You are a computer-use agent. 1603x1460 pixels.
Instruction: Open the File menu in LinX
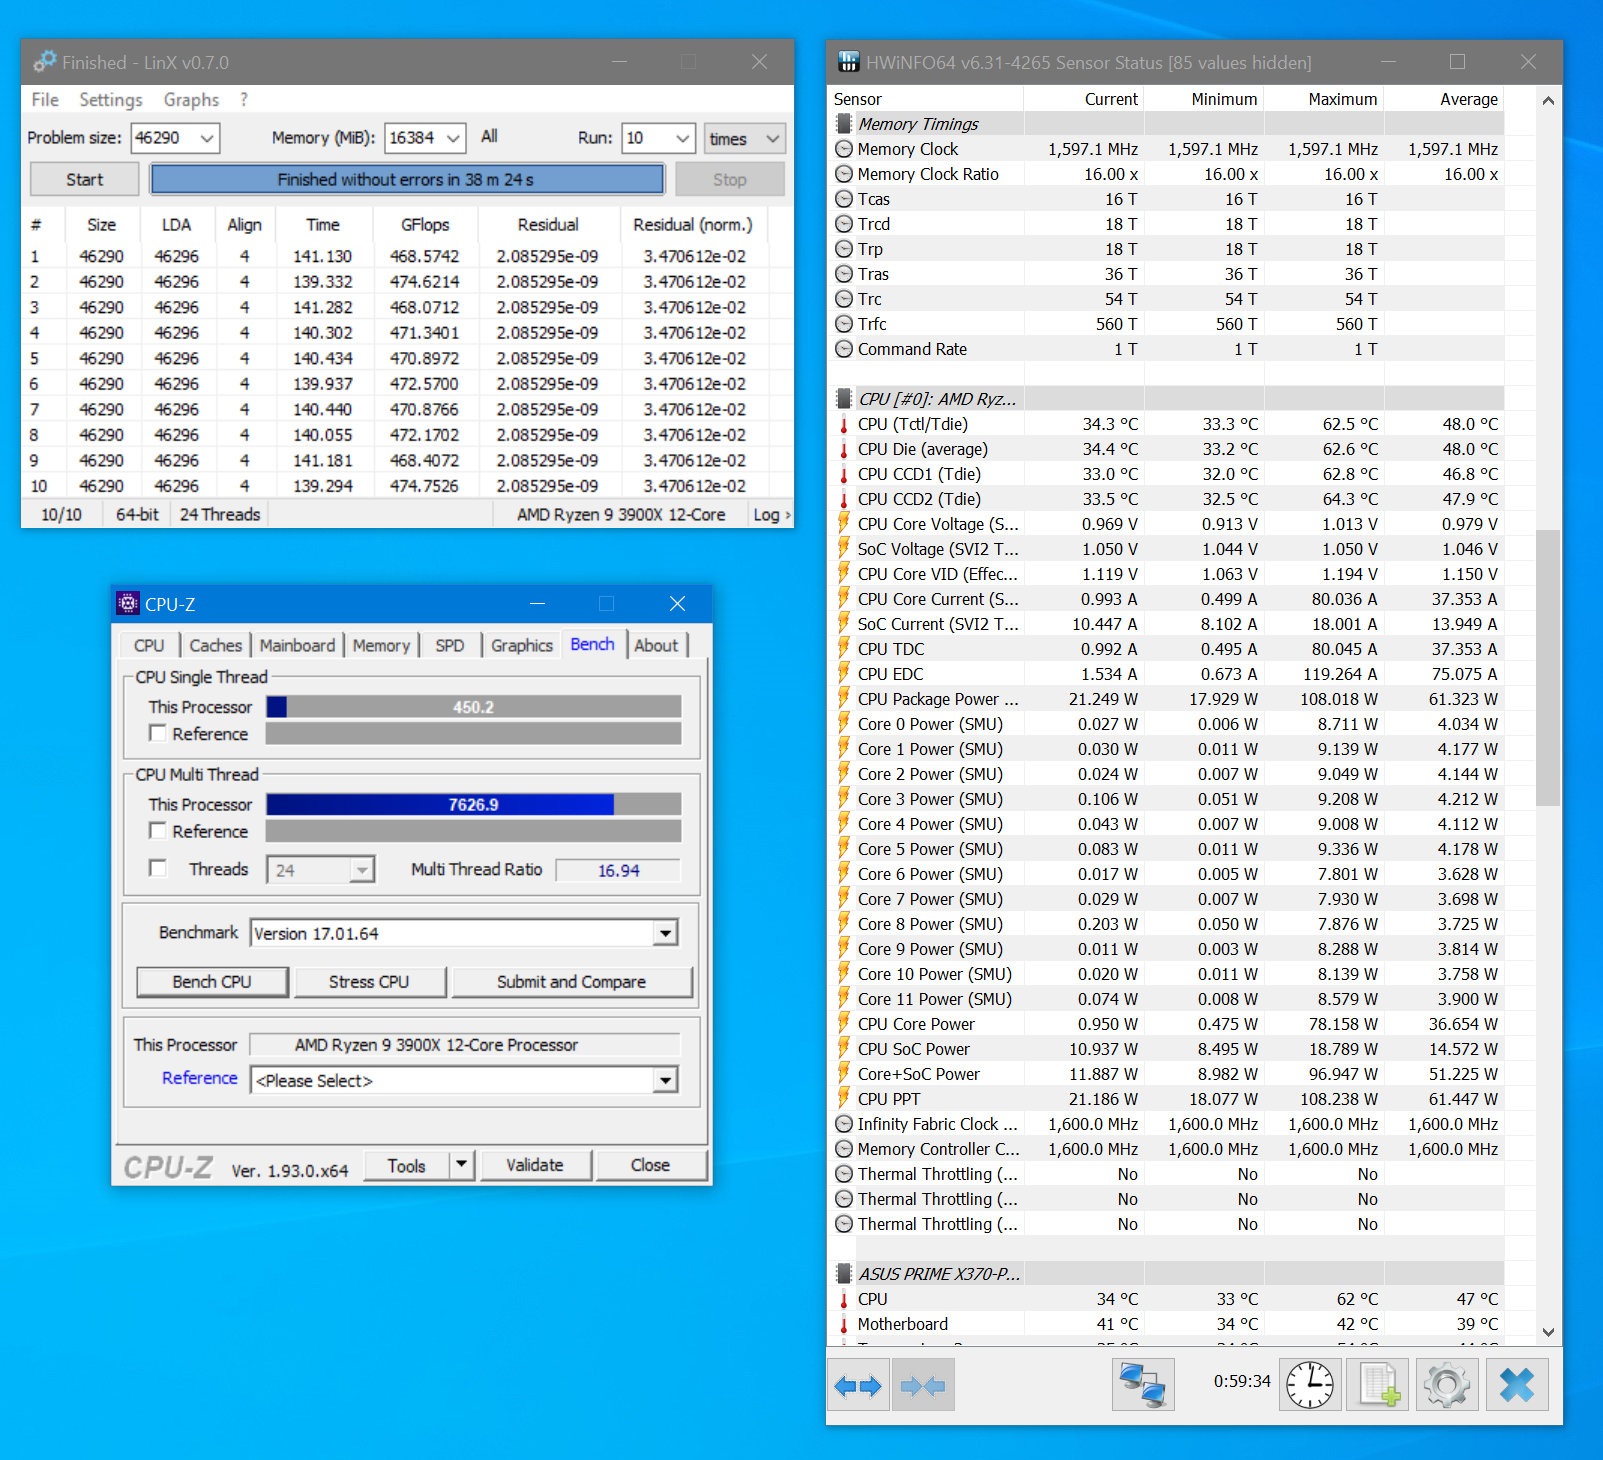[45, 100]
